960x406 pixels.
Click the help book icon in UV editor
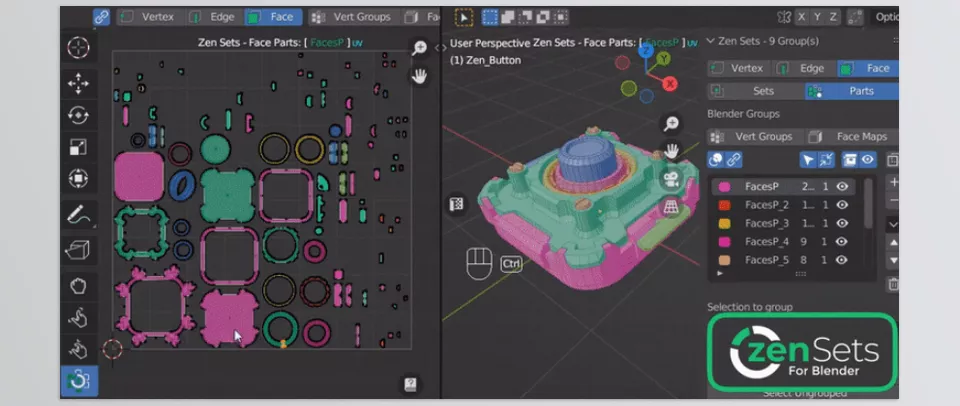tap(410, 385)
